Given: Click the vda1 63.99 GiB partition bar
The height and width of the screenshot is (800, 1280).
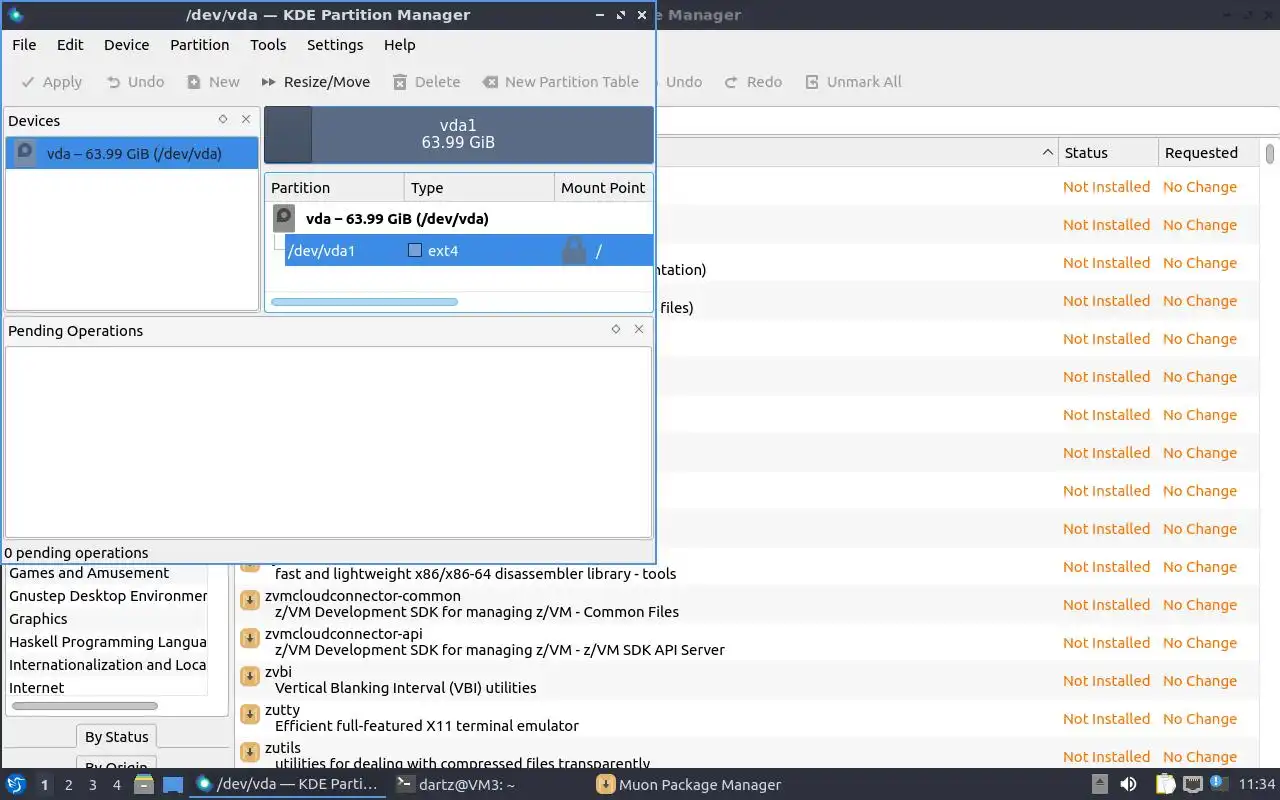Looking at the screenshot, I should tap(458, 134).
